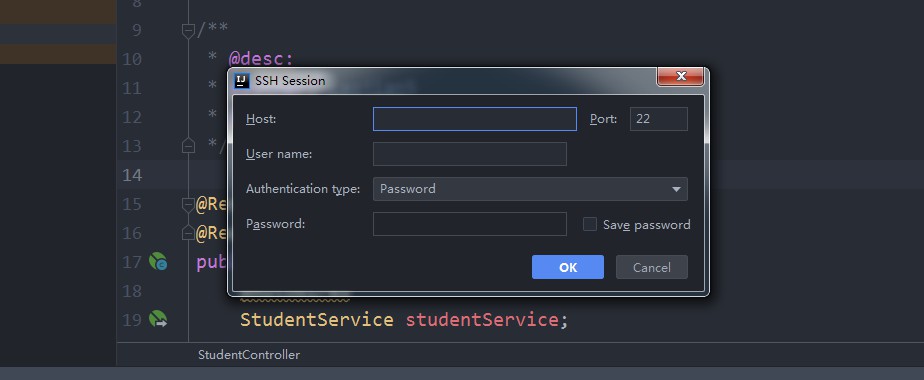This screenshot has height=380, width=924.
Task: Toggle fold marker on line 15 annotation
Action: [189, 204]
